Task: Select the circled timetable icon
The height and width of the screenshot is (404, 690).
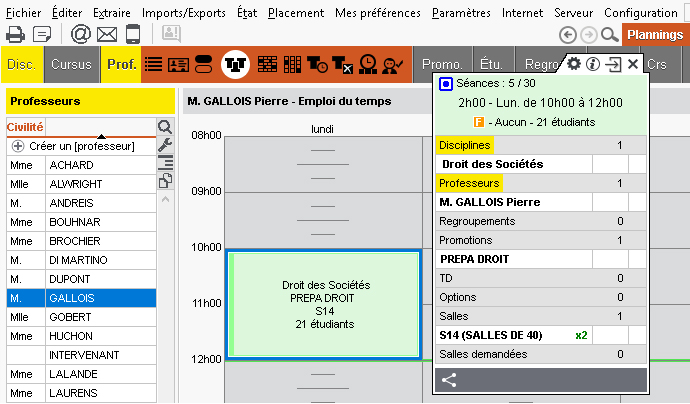Action: click(235, 65)
